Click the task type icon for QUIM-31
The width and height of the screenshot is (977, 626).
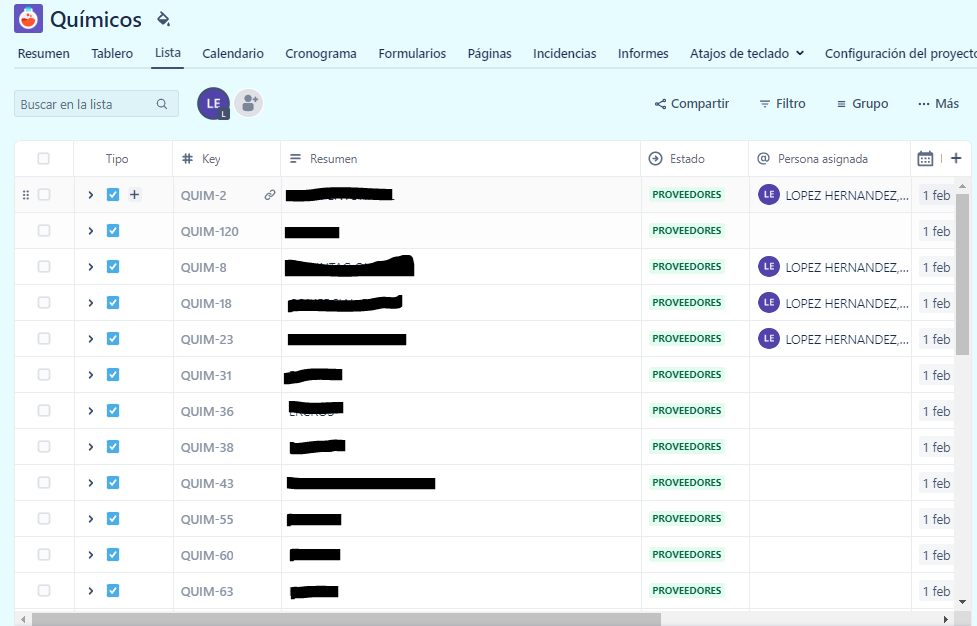(113, 375)
